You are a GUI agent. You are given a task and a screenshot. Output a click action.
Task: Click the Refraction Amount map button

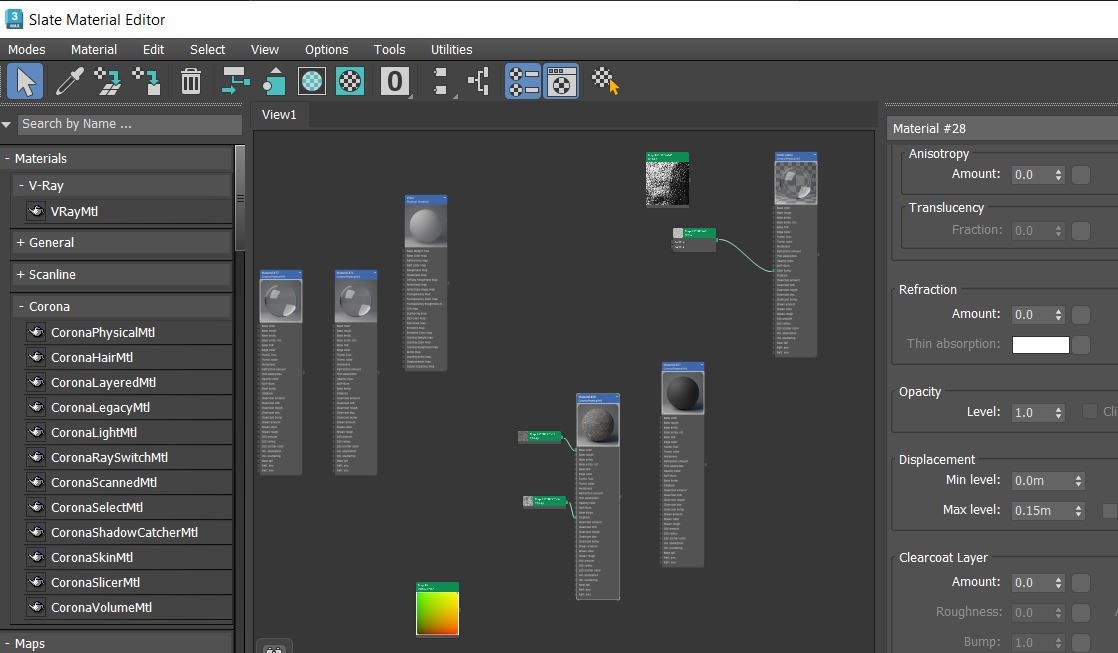click(x=1081, y=314)
